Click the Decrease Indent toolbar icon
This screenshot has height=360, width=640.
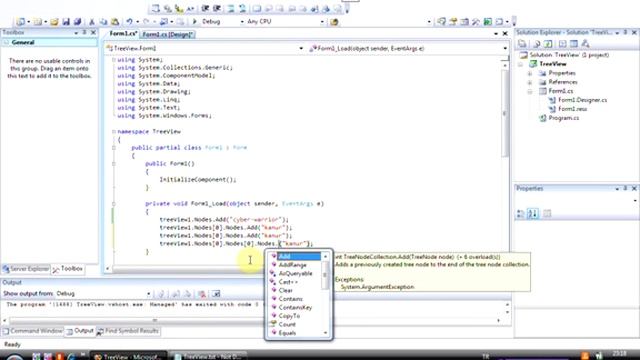coord(205,8)
